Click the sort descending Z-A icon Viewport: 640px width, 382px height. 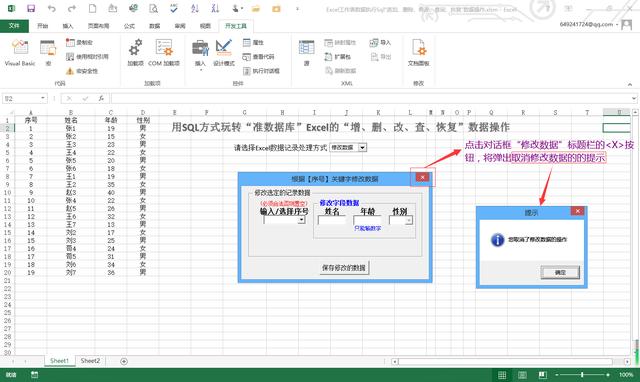215,9
